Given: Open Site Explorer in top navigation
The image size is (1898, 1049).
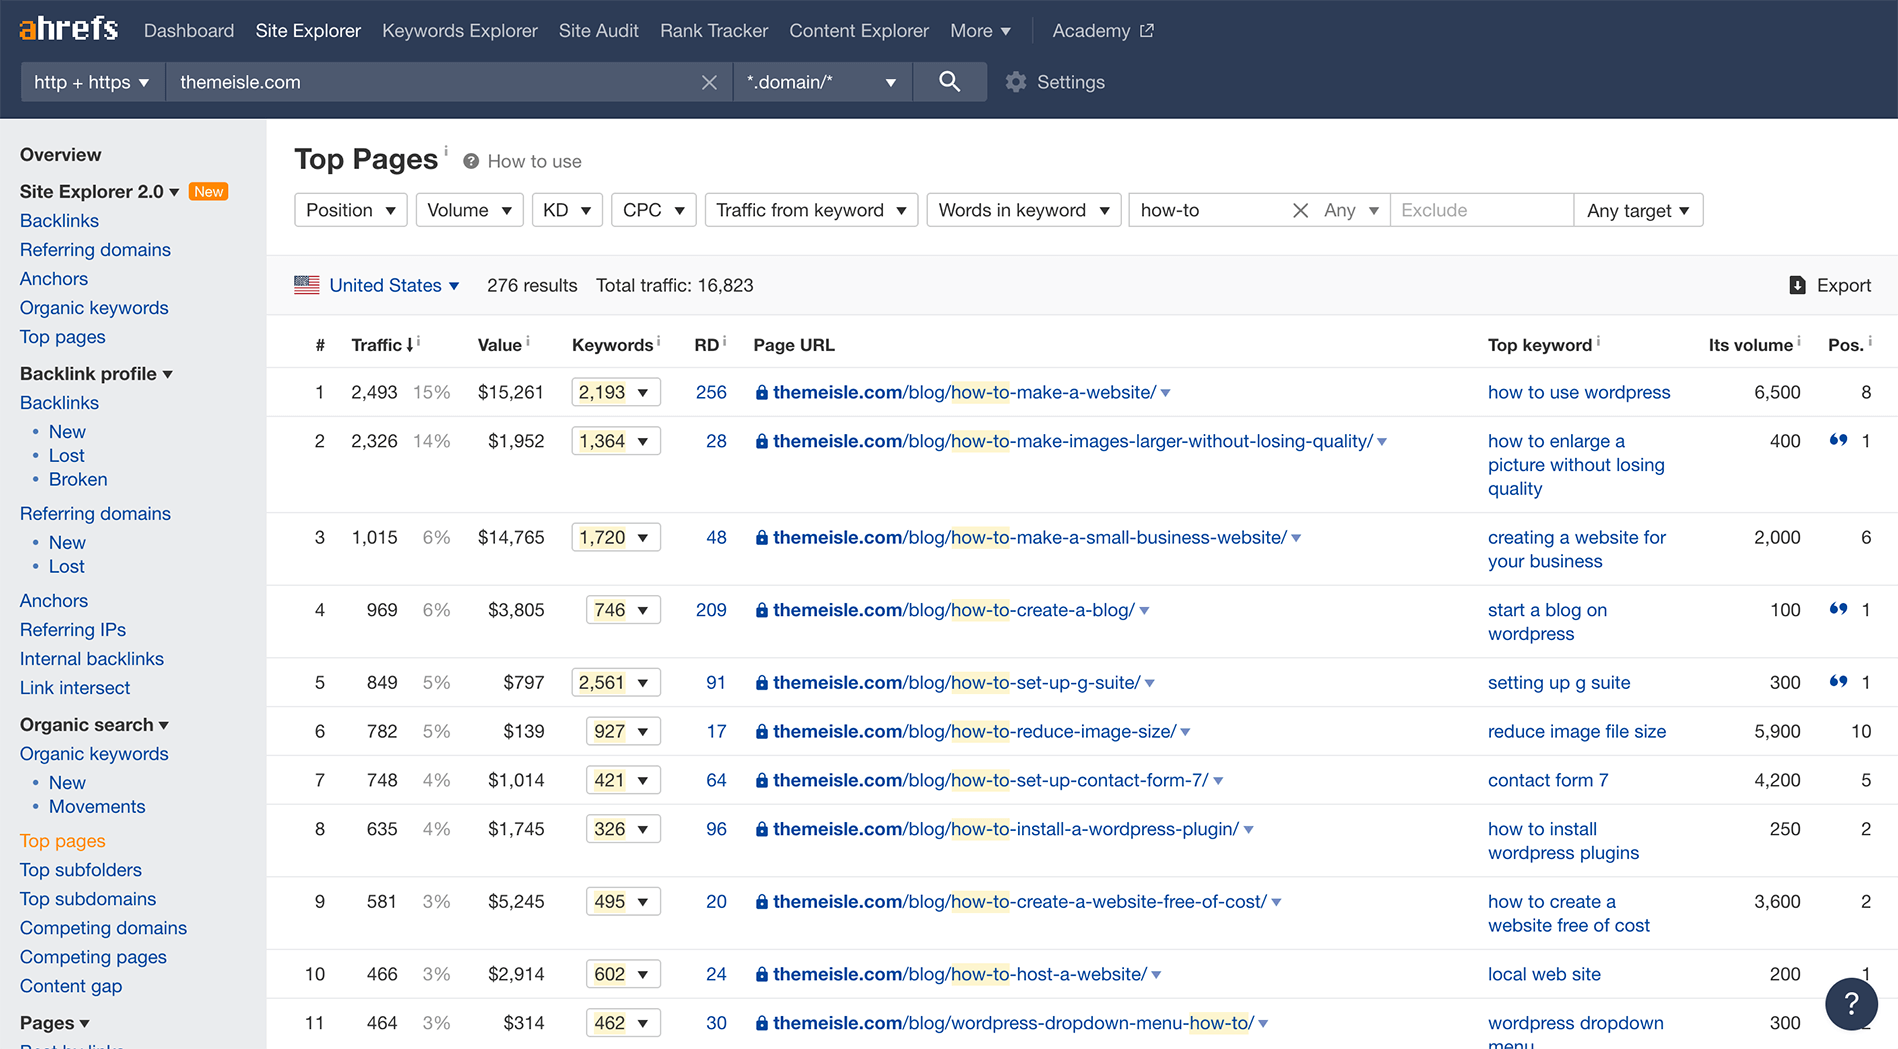Looking at the screenshot, I should click(x=308, y=31).
